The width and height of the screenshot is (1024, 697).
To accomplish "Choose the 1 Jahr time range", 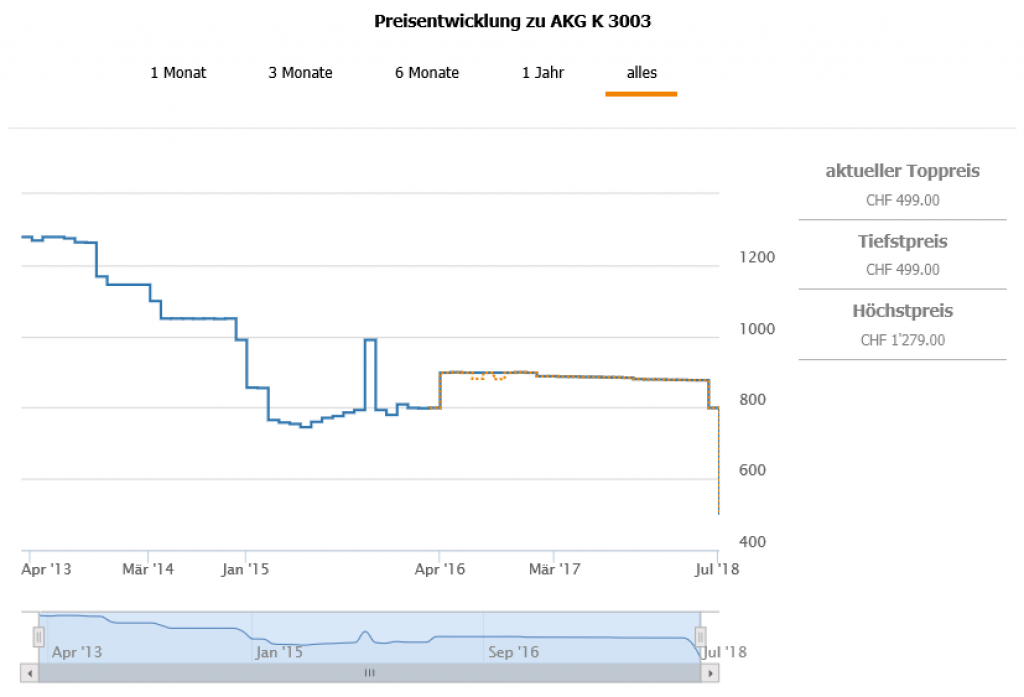I will (x=543, y=73).
